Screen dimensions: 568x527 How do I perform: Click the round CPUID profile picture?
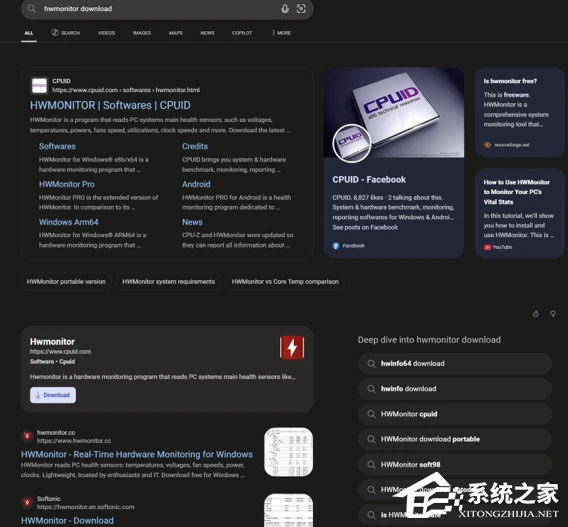coord(351,143)
